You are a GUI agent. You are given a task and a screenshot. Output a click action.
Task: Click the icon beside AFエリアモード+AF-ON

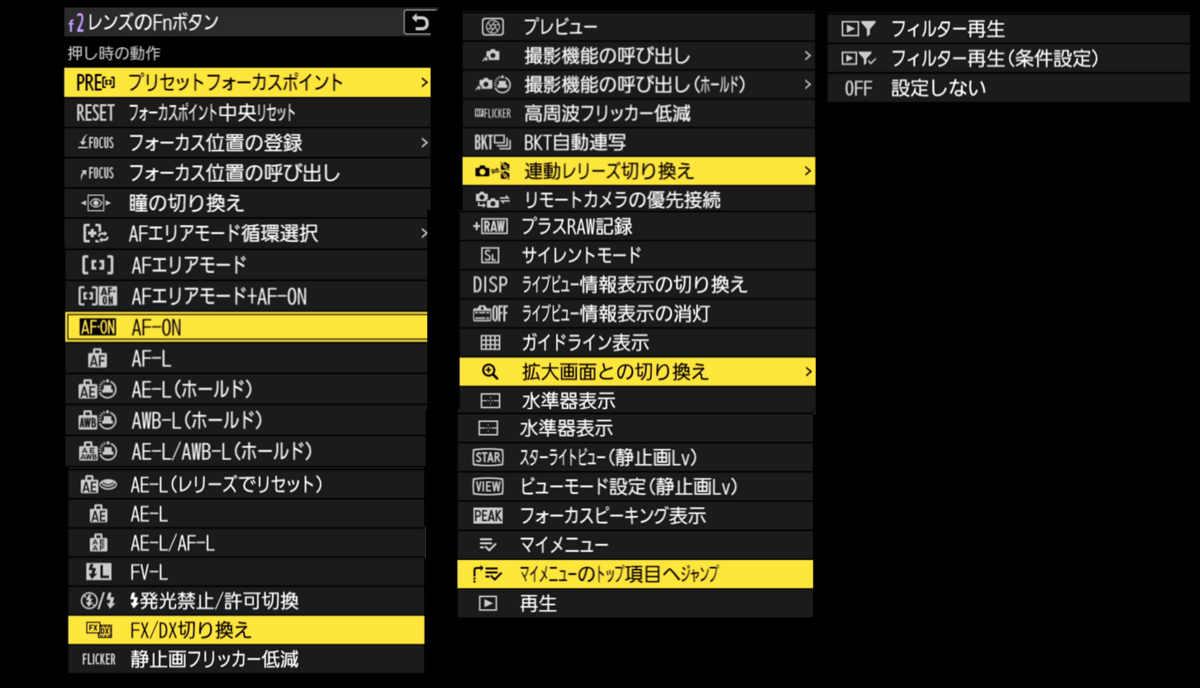(97, 297)
